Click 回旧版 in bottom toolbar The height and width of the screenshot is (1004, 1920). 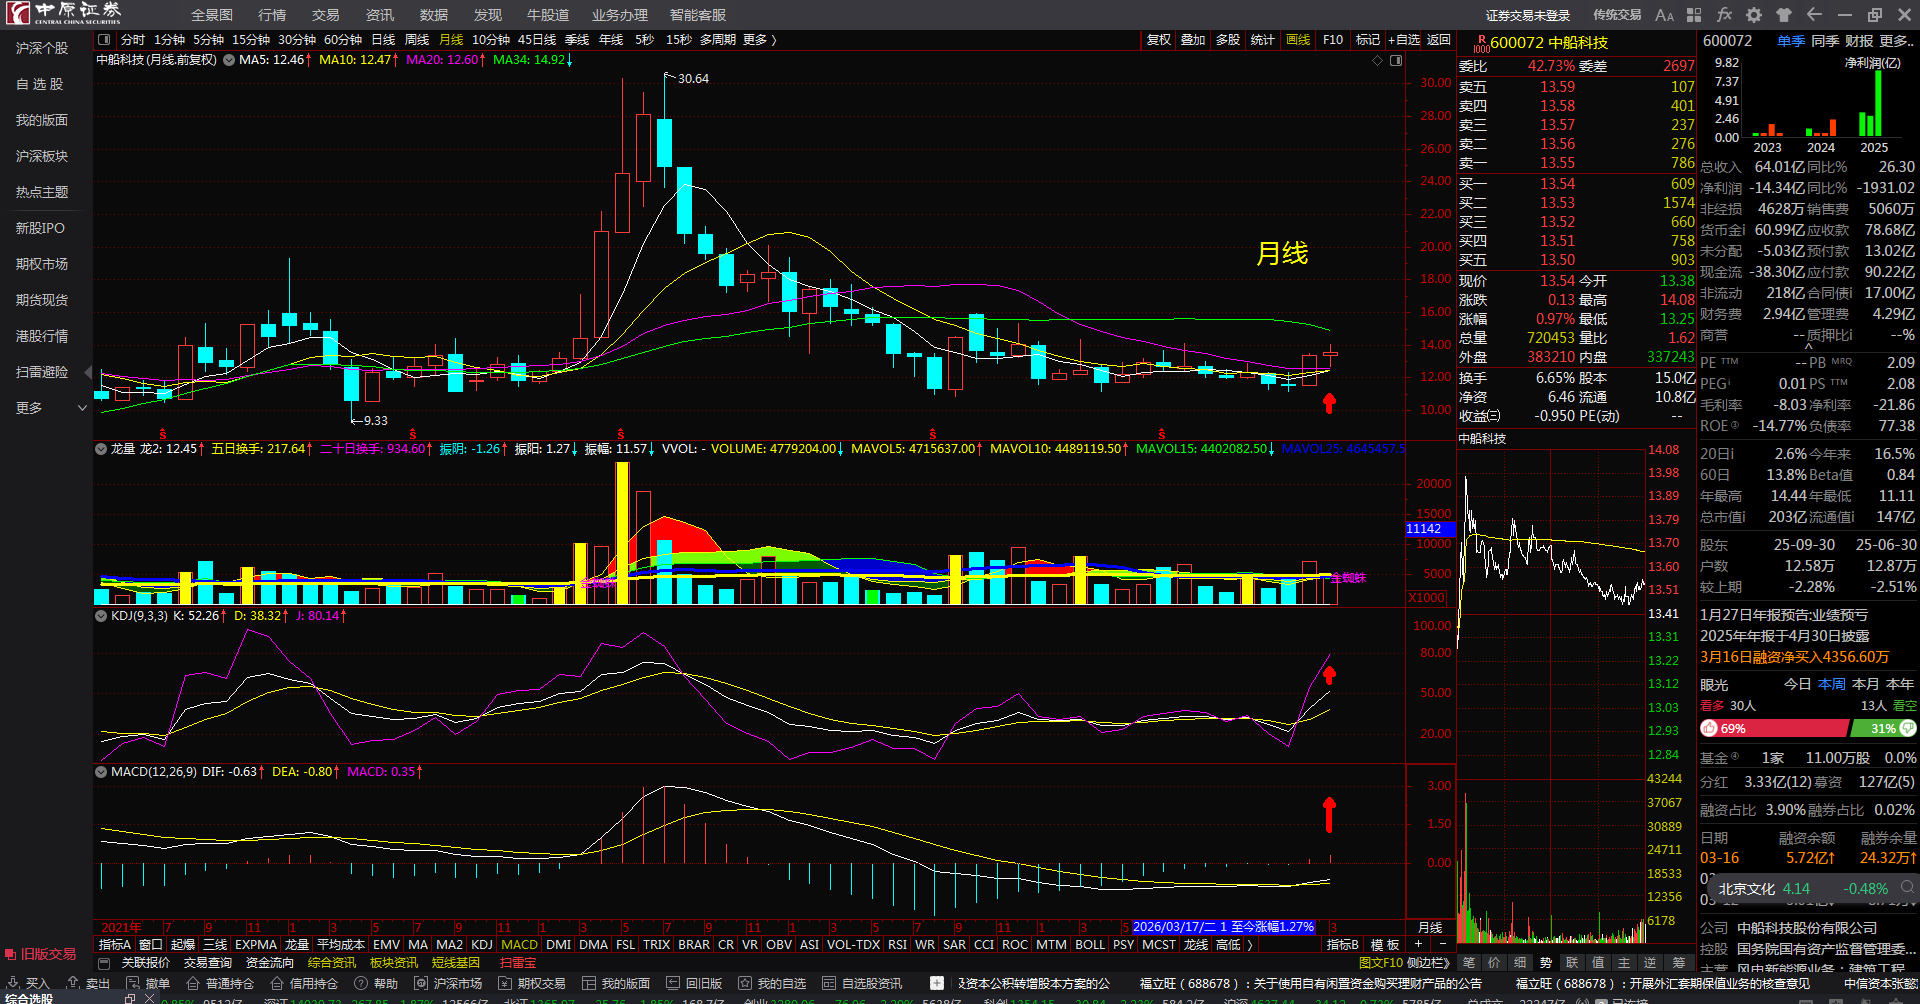pyautogui.click(x=694, y=984)
